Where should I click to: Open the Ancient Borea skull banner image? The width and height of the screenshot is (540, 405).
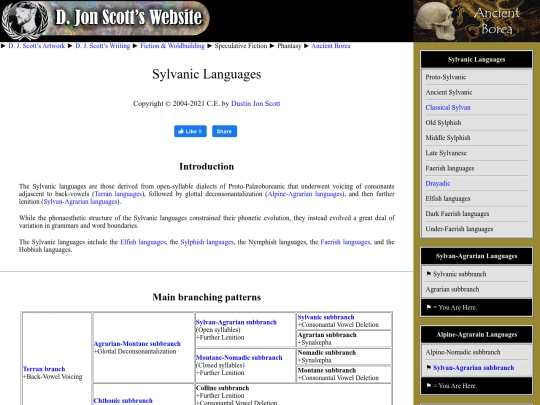[x=477, y=21]
